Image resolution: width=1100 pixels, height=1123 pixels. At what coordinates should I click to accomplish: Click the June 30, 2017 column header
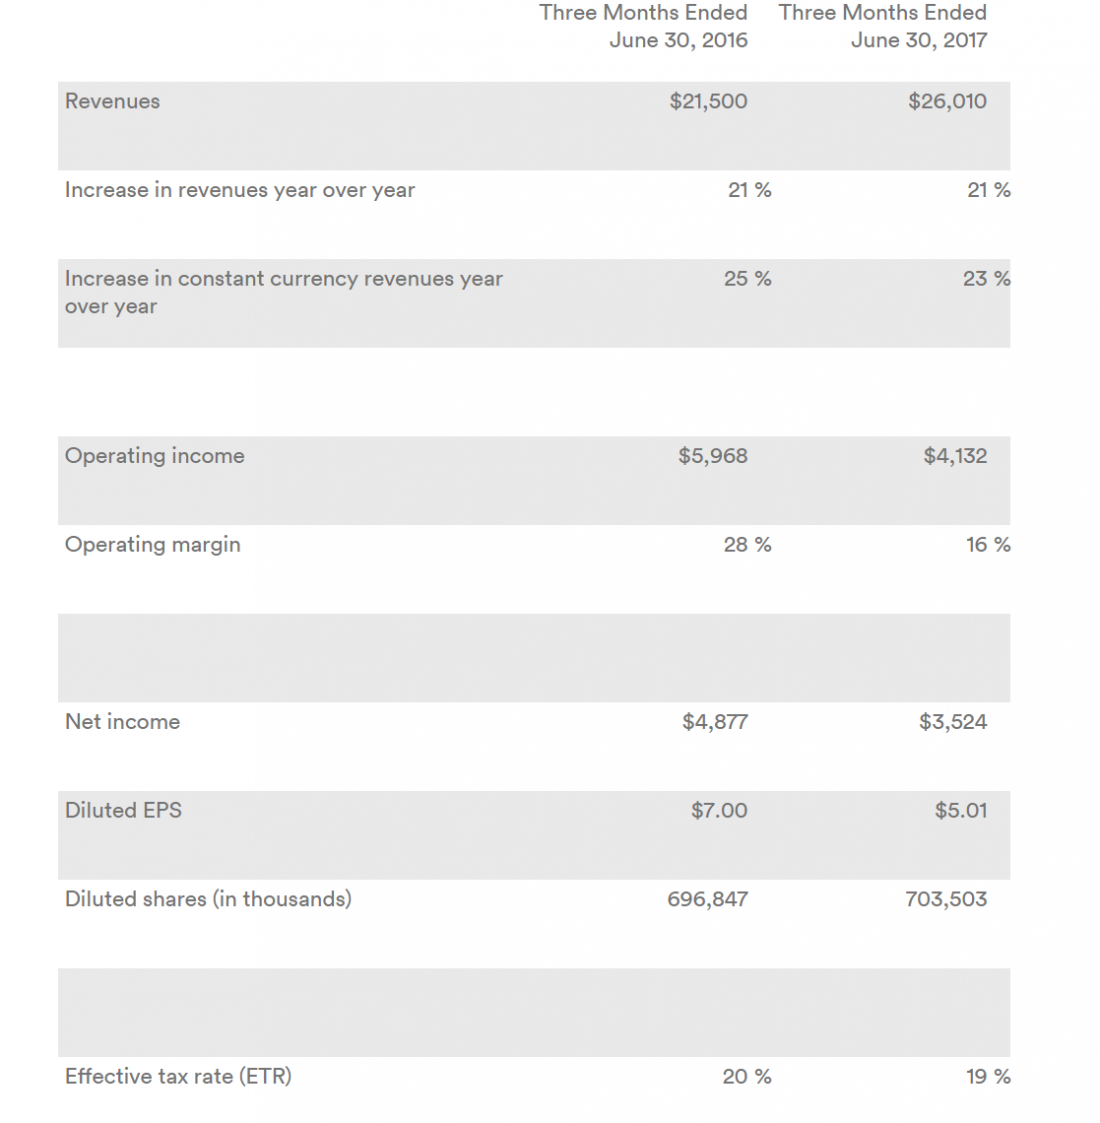tap(882, 26)
